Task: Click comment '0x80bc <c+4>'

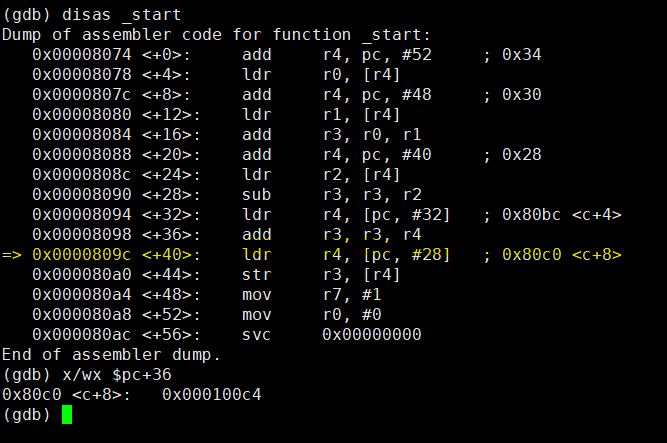Action: tap(562, 215)
